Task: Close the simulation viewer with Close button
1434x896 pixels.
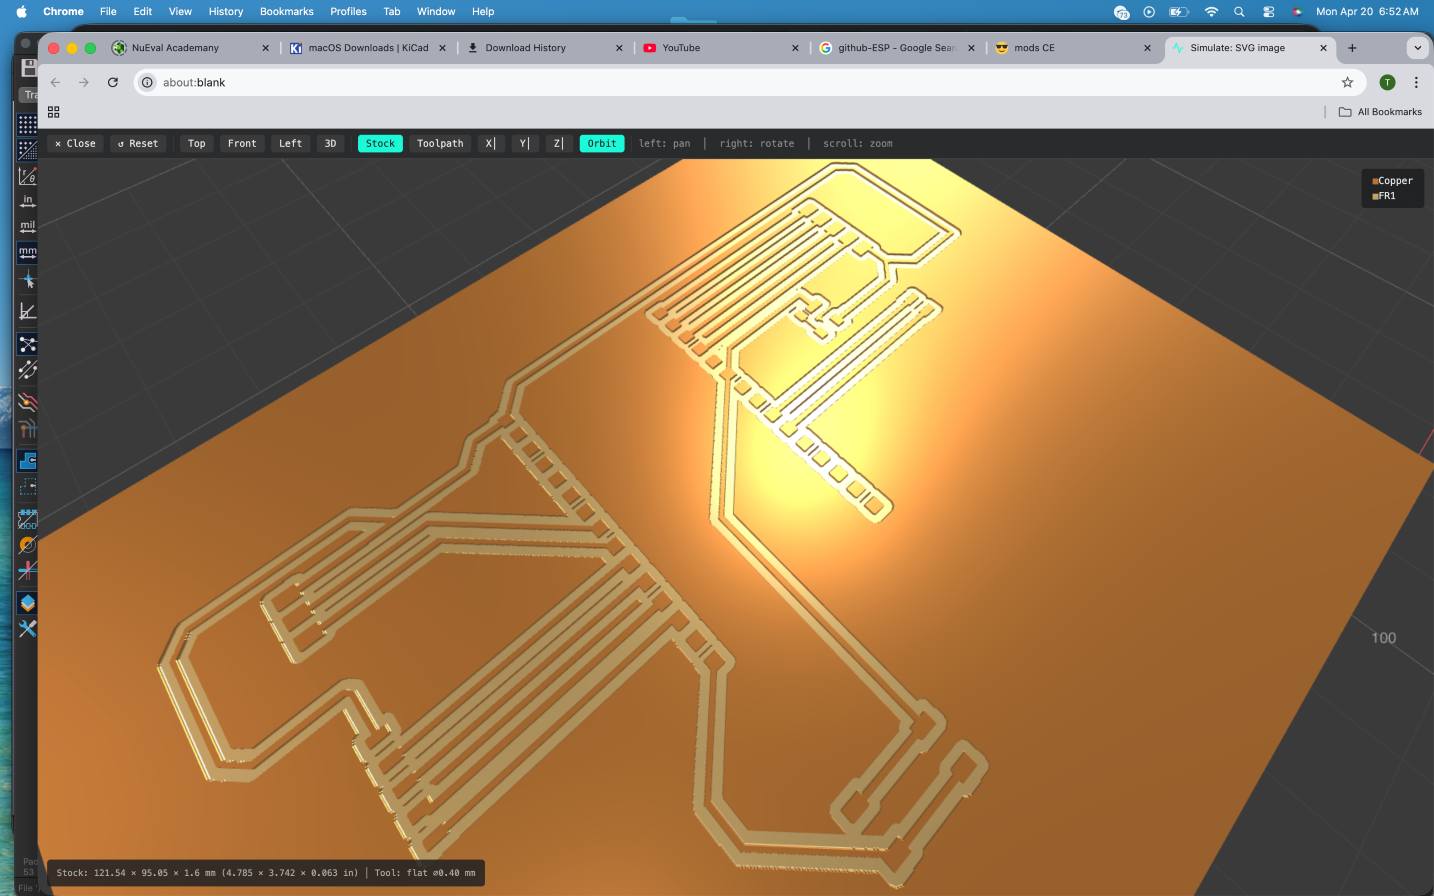Action: click(x=75, y=143)
